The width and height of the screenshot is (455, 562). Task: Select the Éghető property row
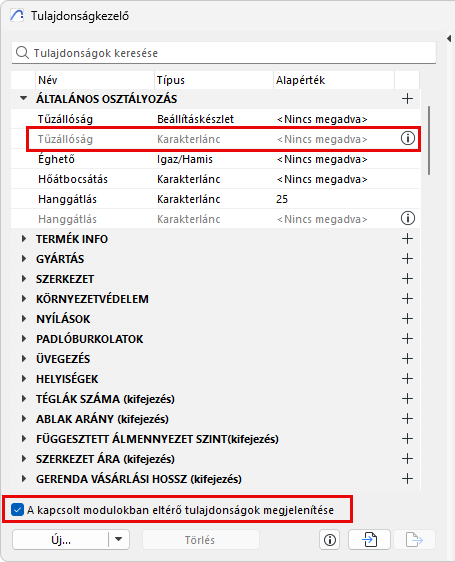click(215, 159)
